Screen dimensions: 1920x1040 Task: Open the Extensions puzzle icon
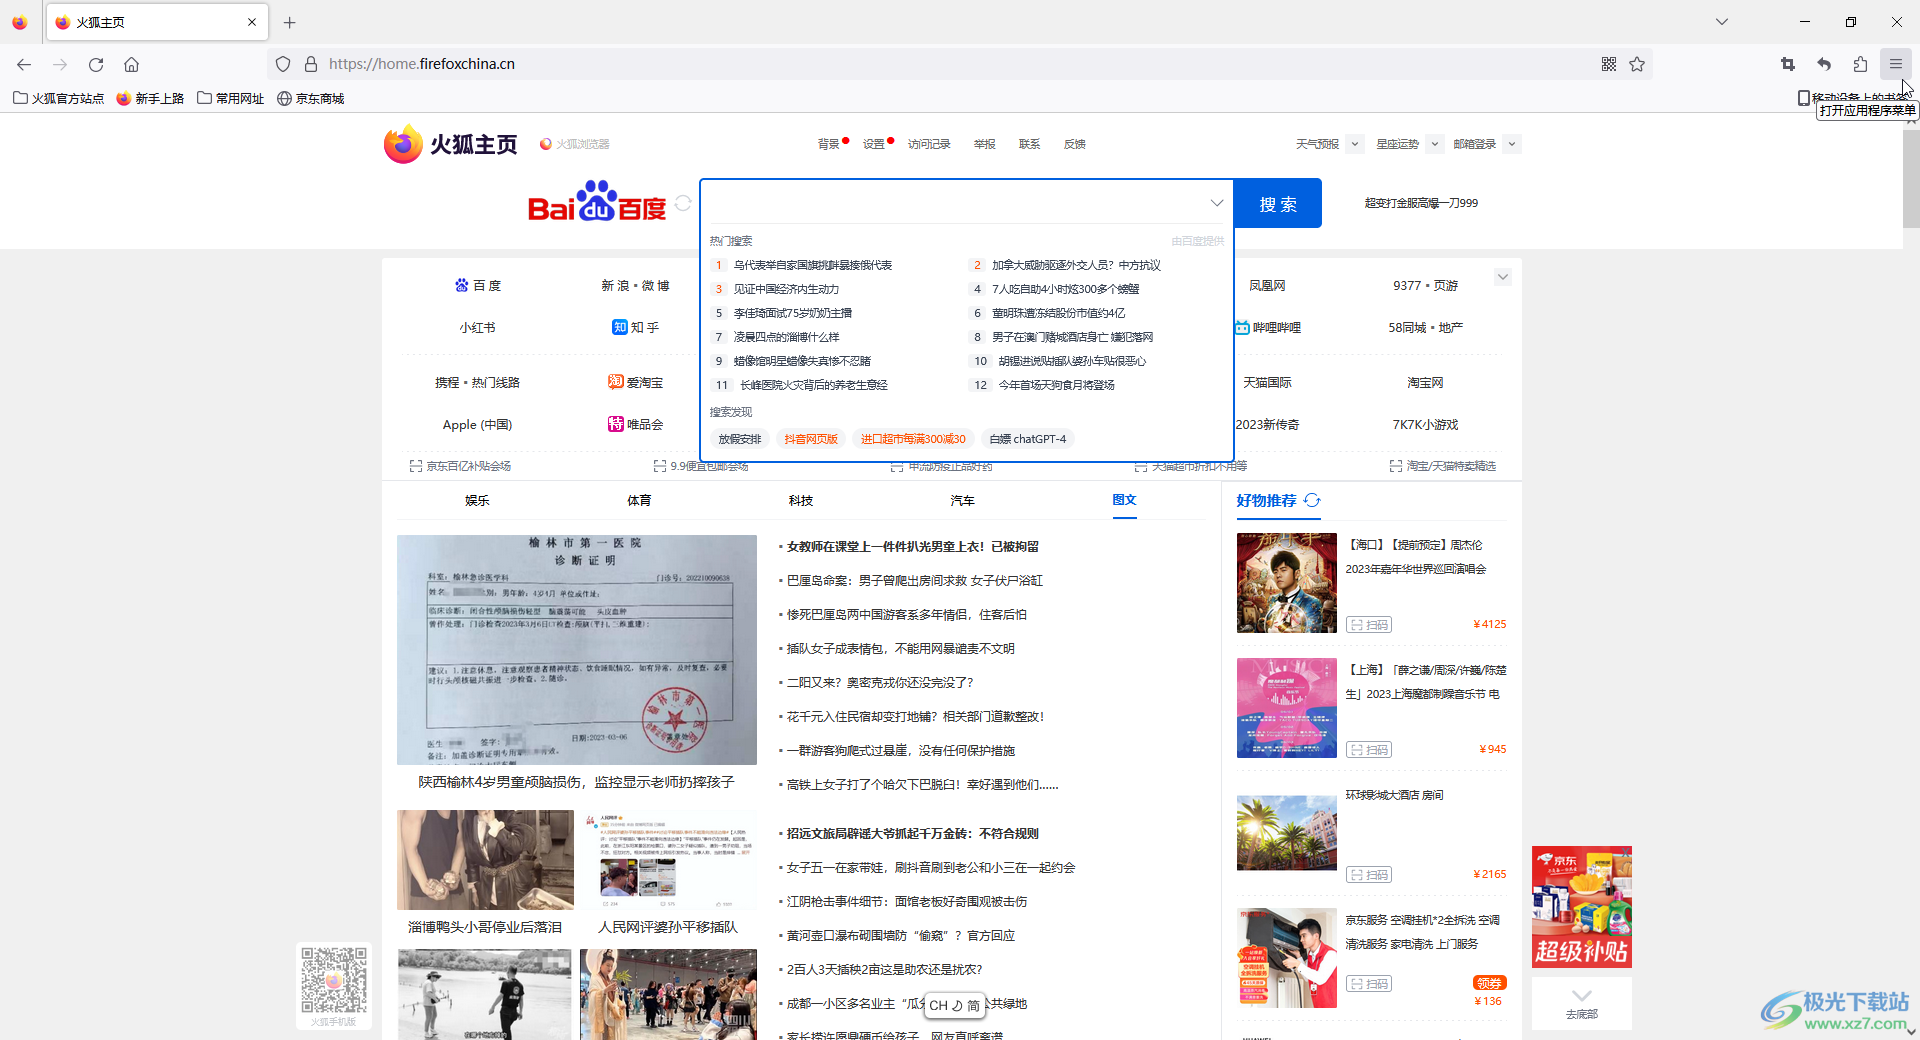pyautogui.click(x=1860, y=64)
